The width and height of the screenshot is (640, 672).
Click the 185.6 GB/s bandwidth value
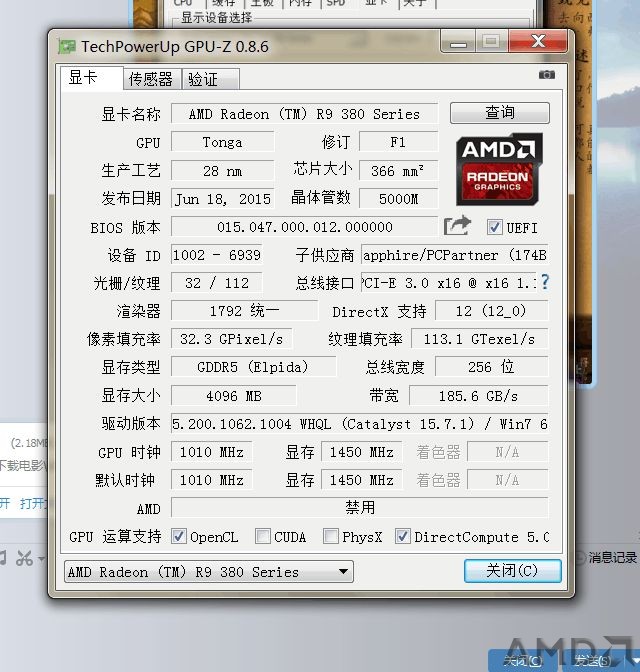coord(479,396)
